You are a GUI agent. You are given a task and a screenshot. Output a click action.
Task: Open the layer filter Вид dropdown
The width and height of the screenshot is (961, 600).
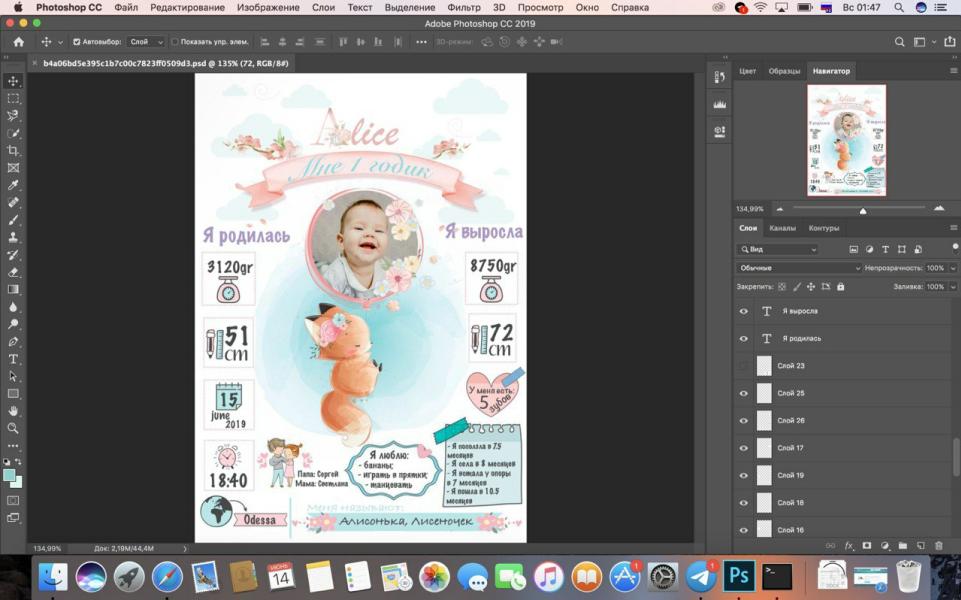click(778, 249)
